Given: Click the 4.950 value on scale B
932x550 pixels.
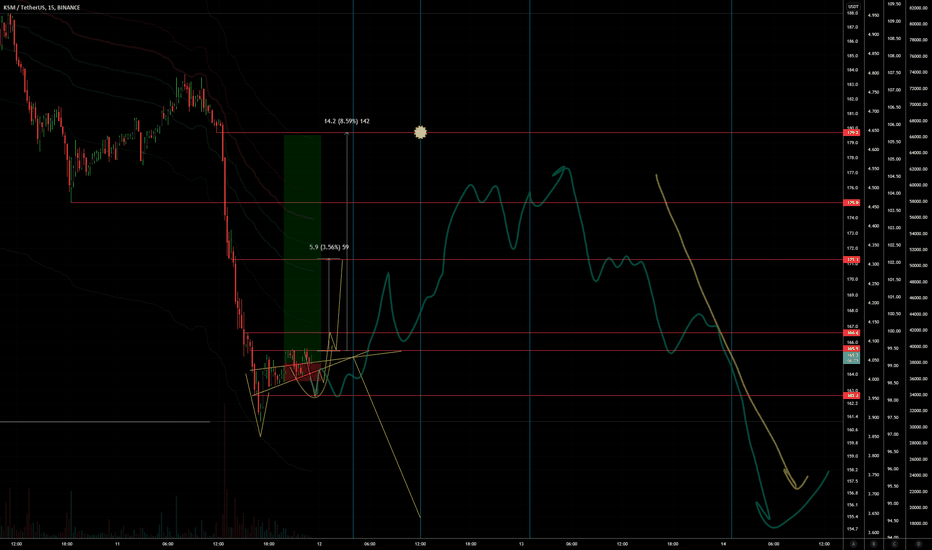Looking at the screenshot, I should pyautogui.click(x=873, y=15).
